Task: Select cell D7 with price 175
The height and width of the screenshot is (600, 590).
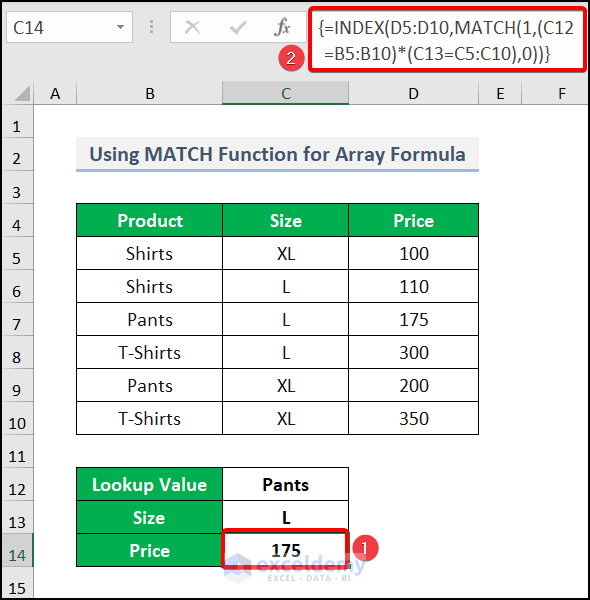Action: [414, 320]
